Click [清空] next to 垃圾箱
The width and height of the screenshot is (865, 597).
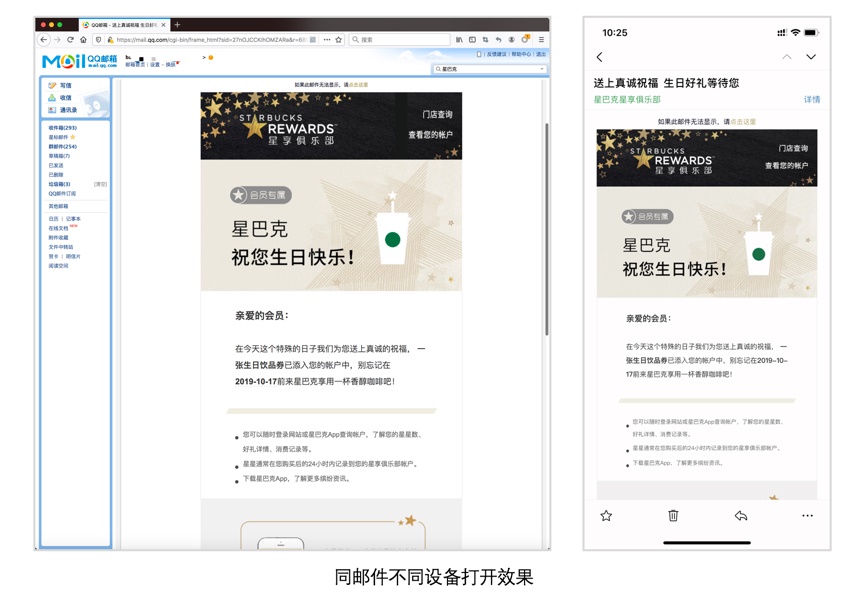[x=100, y=184]
